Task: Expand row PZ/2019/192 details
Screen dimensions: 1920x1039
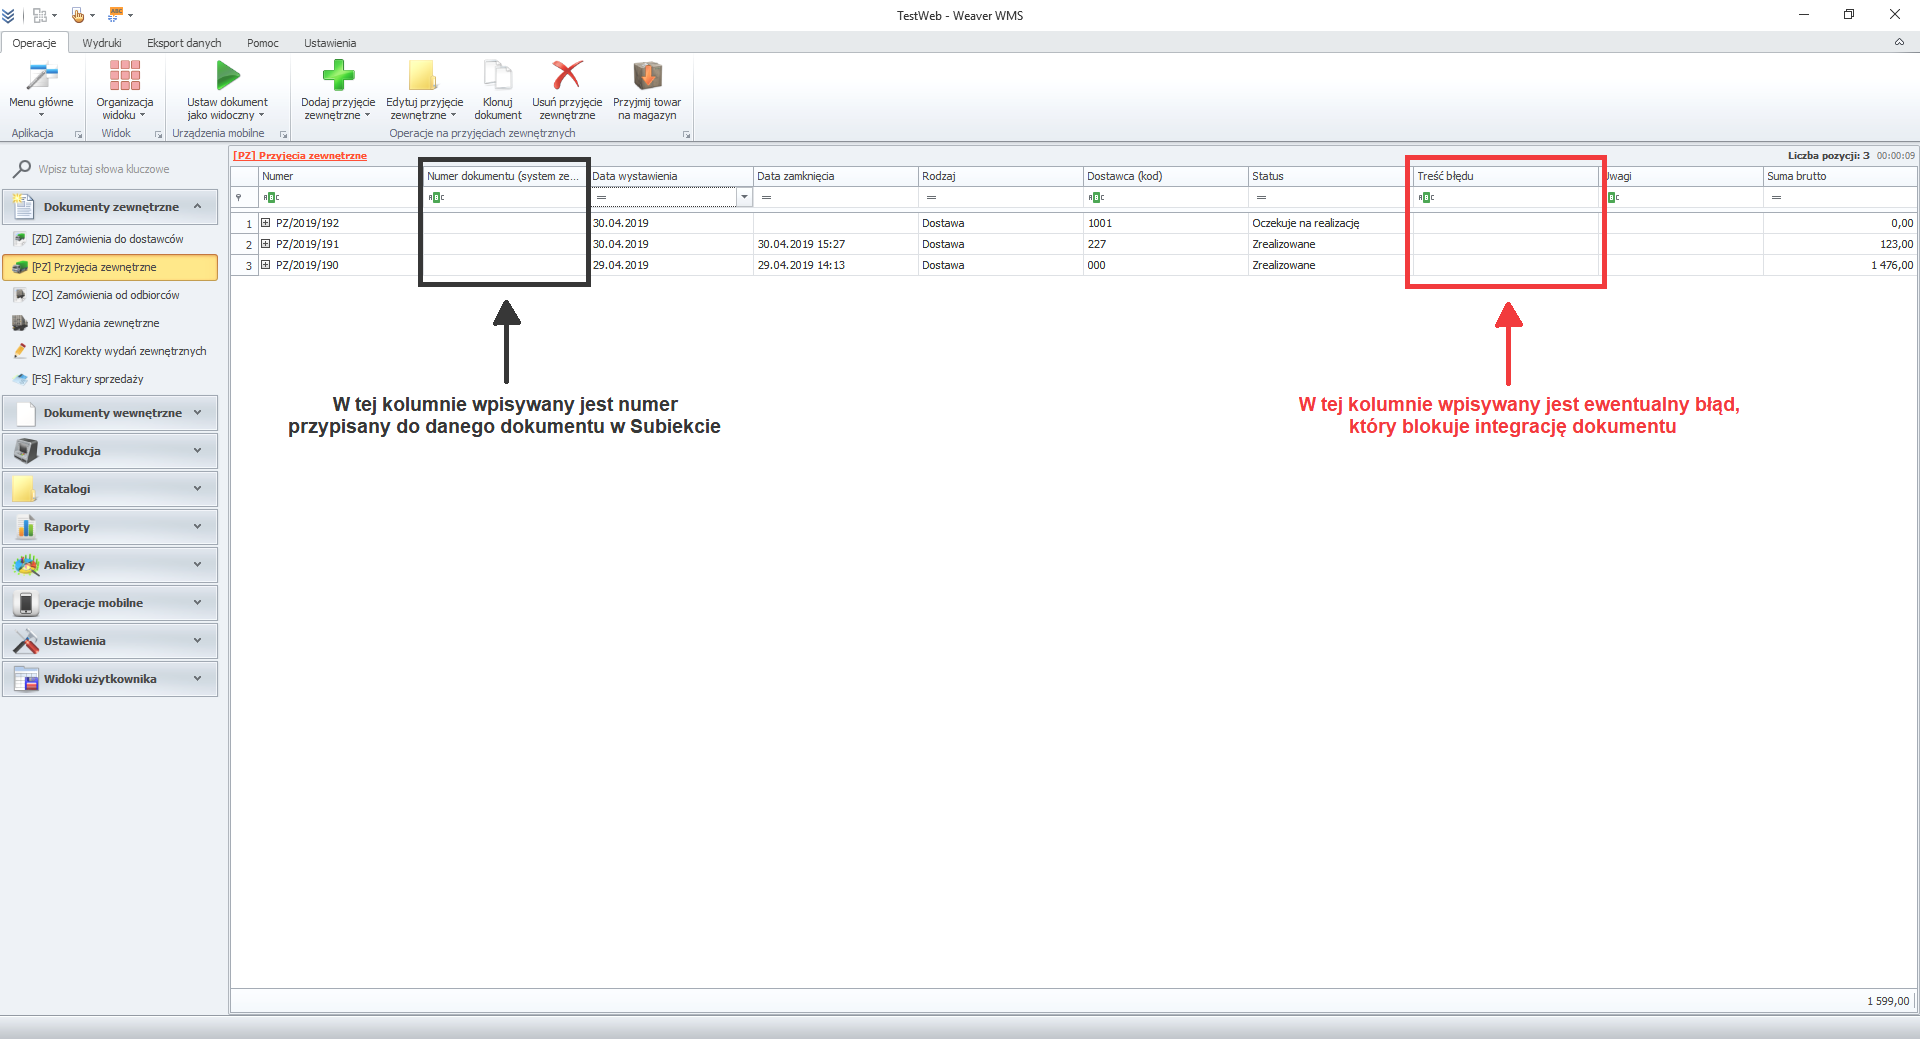Action: 266,223
